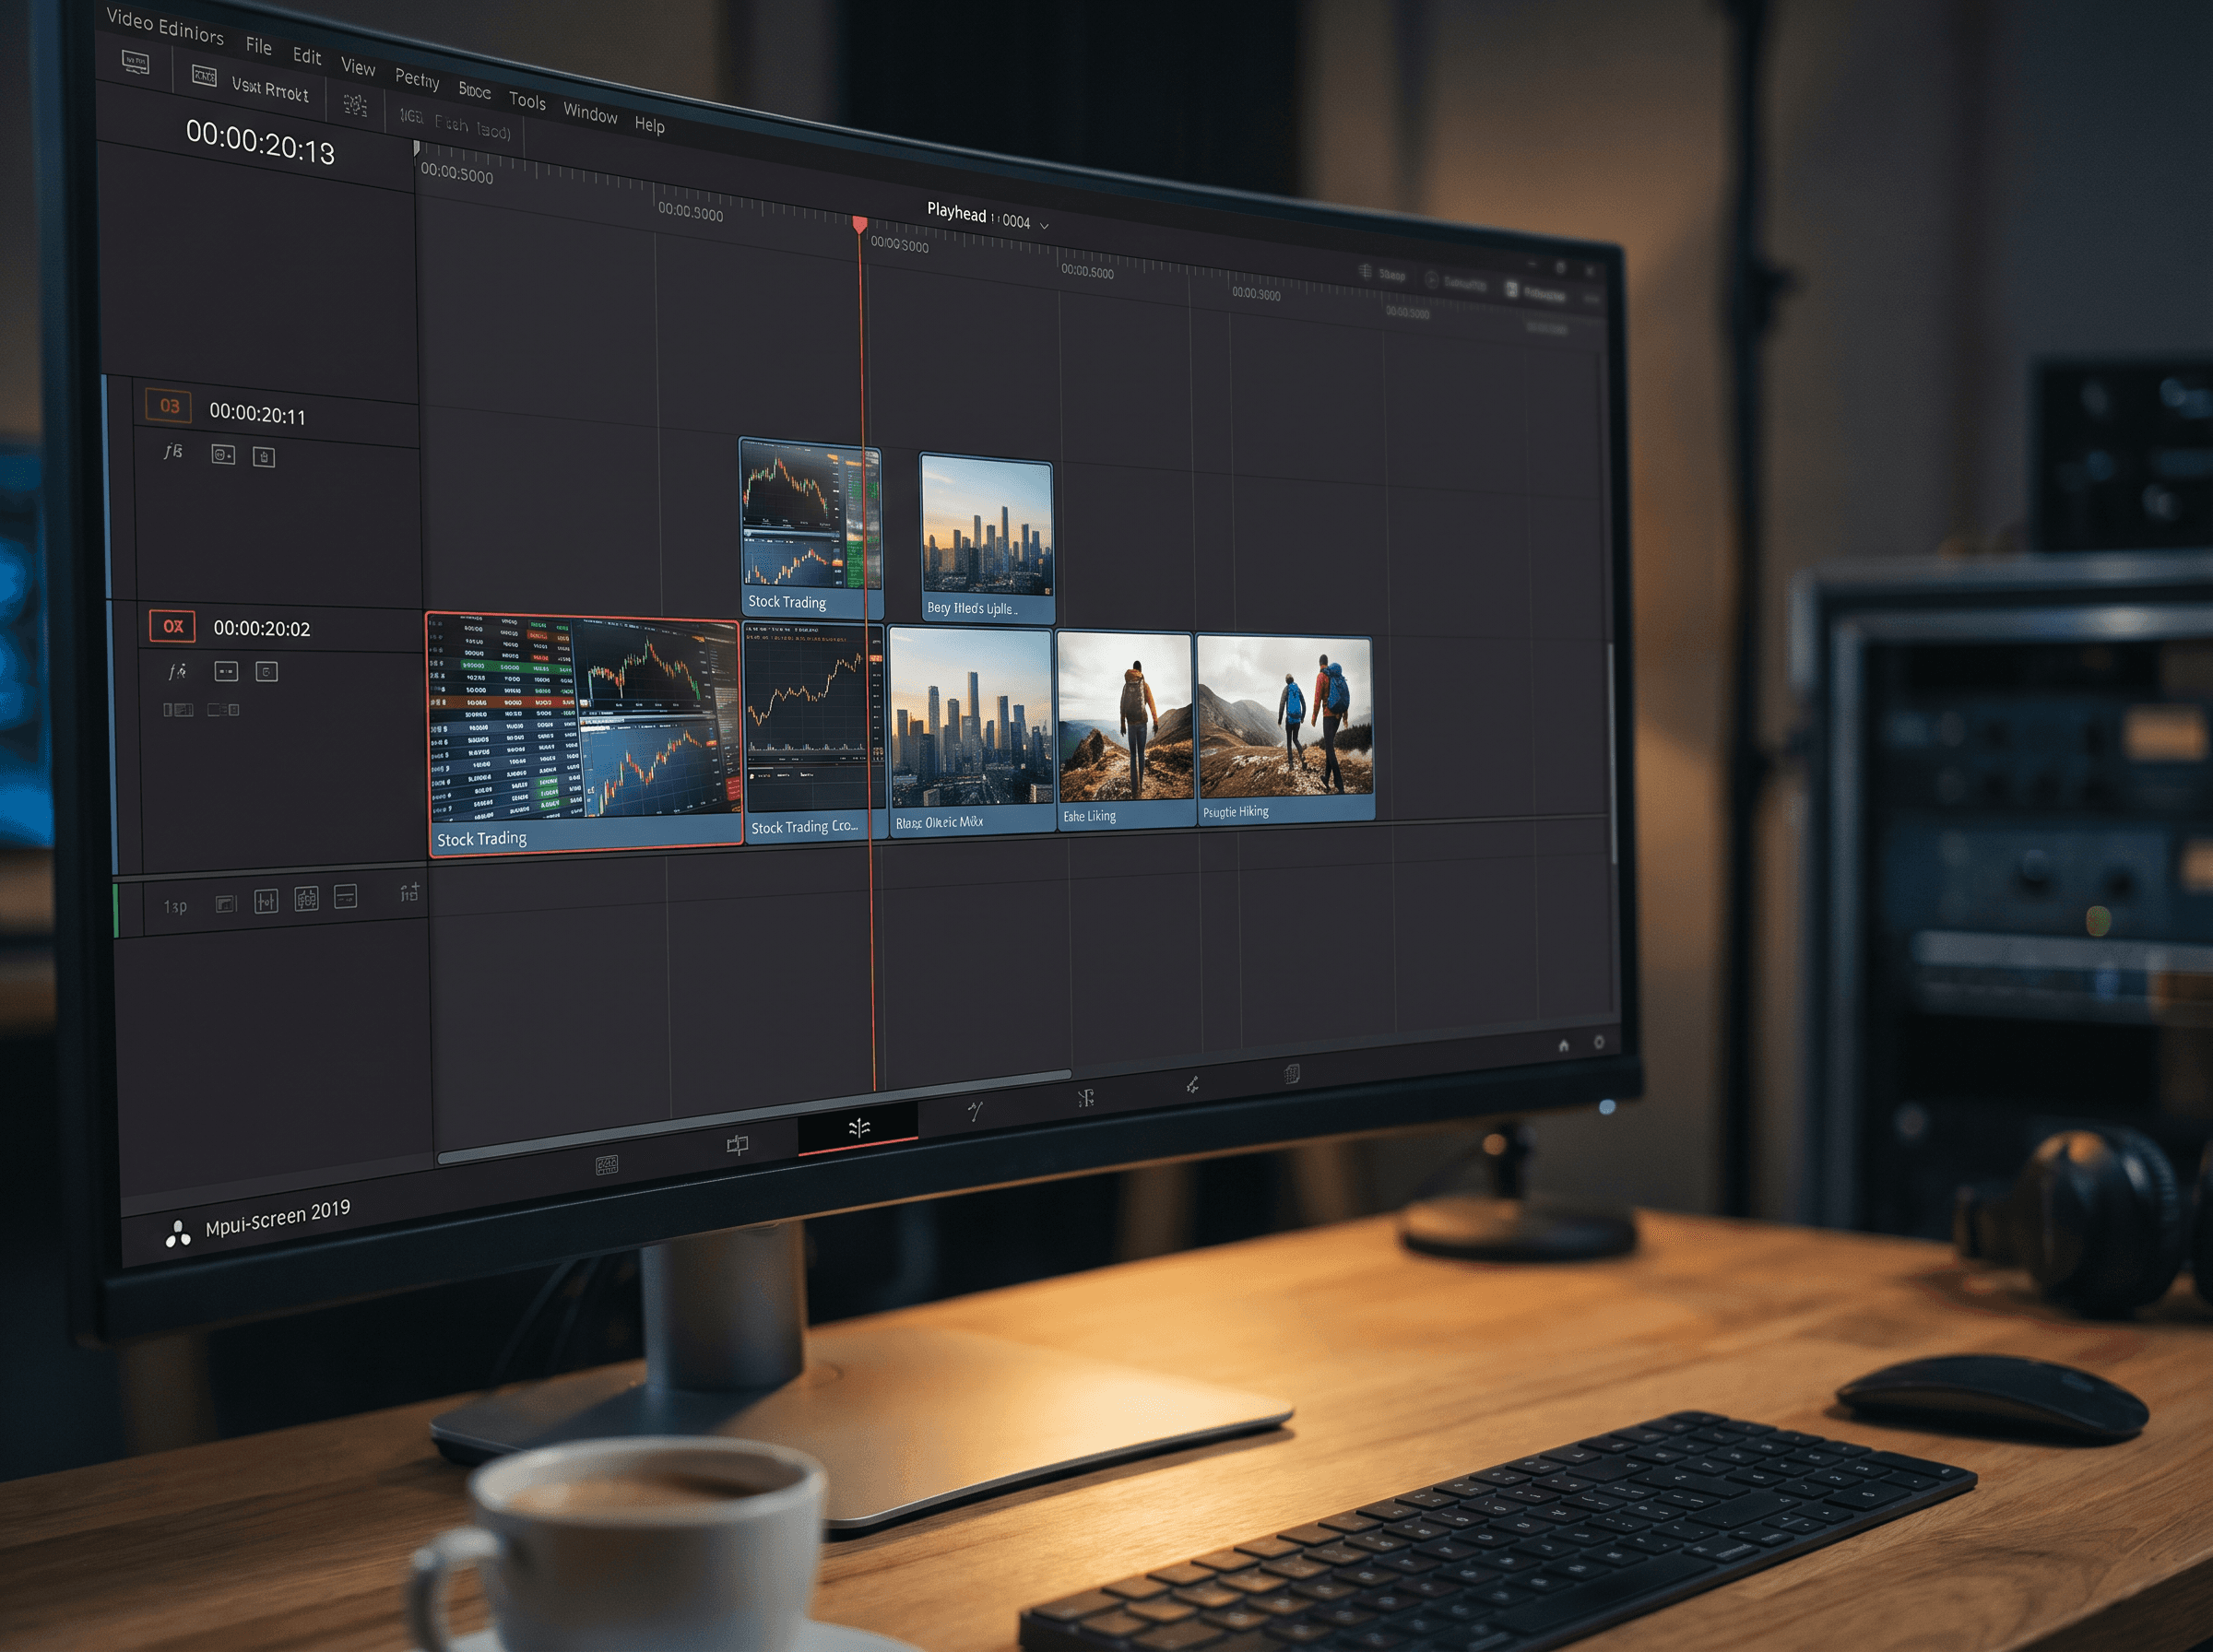Click the horizontal timeline scrollbar
Image resolution: width=2213 pixels, height=1652 pixels.
pos(754,1116)
